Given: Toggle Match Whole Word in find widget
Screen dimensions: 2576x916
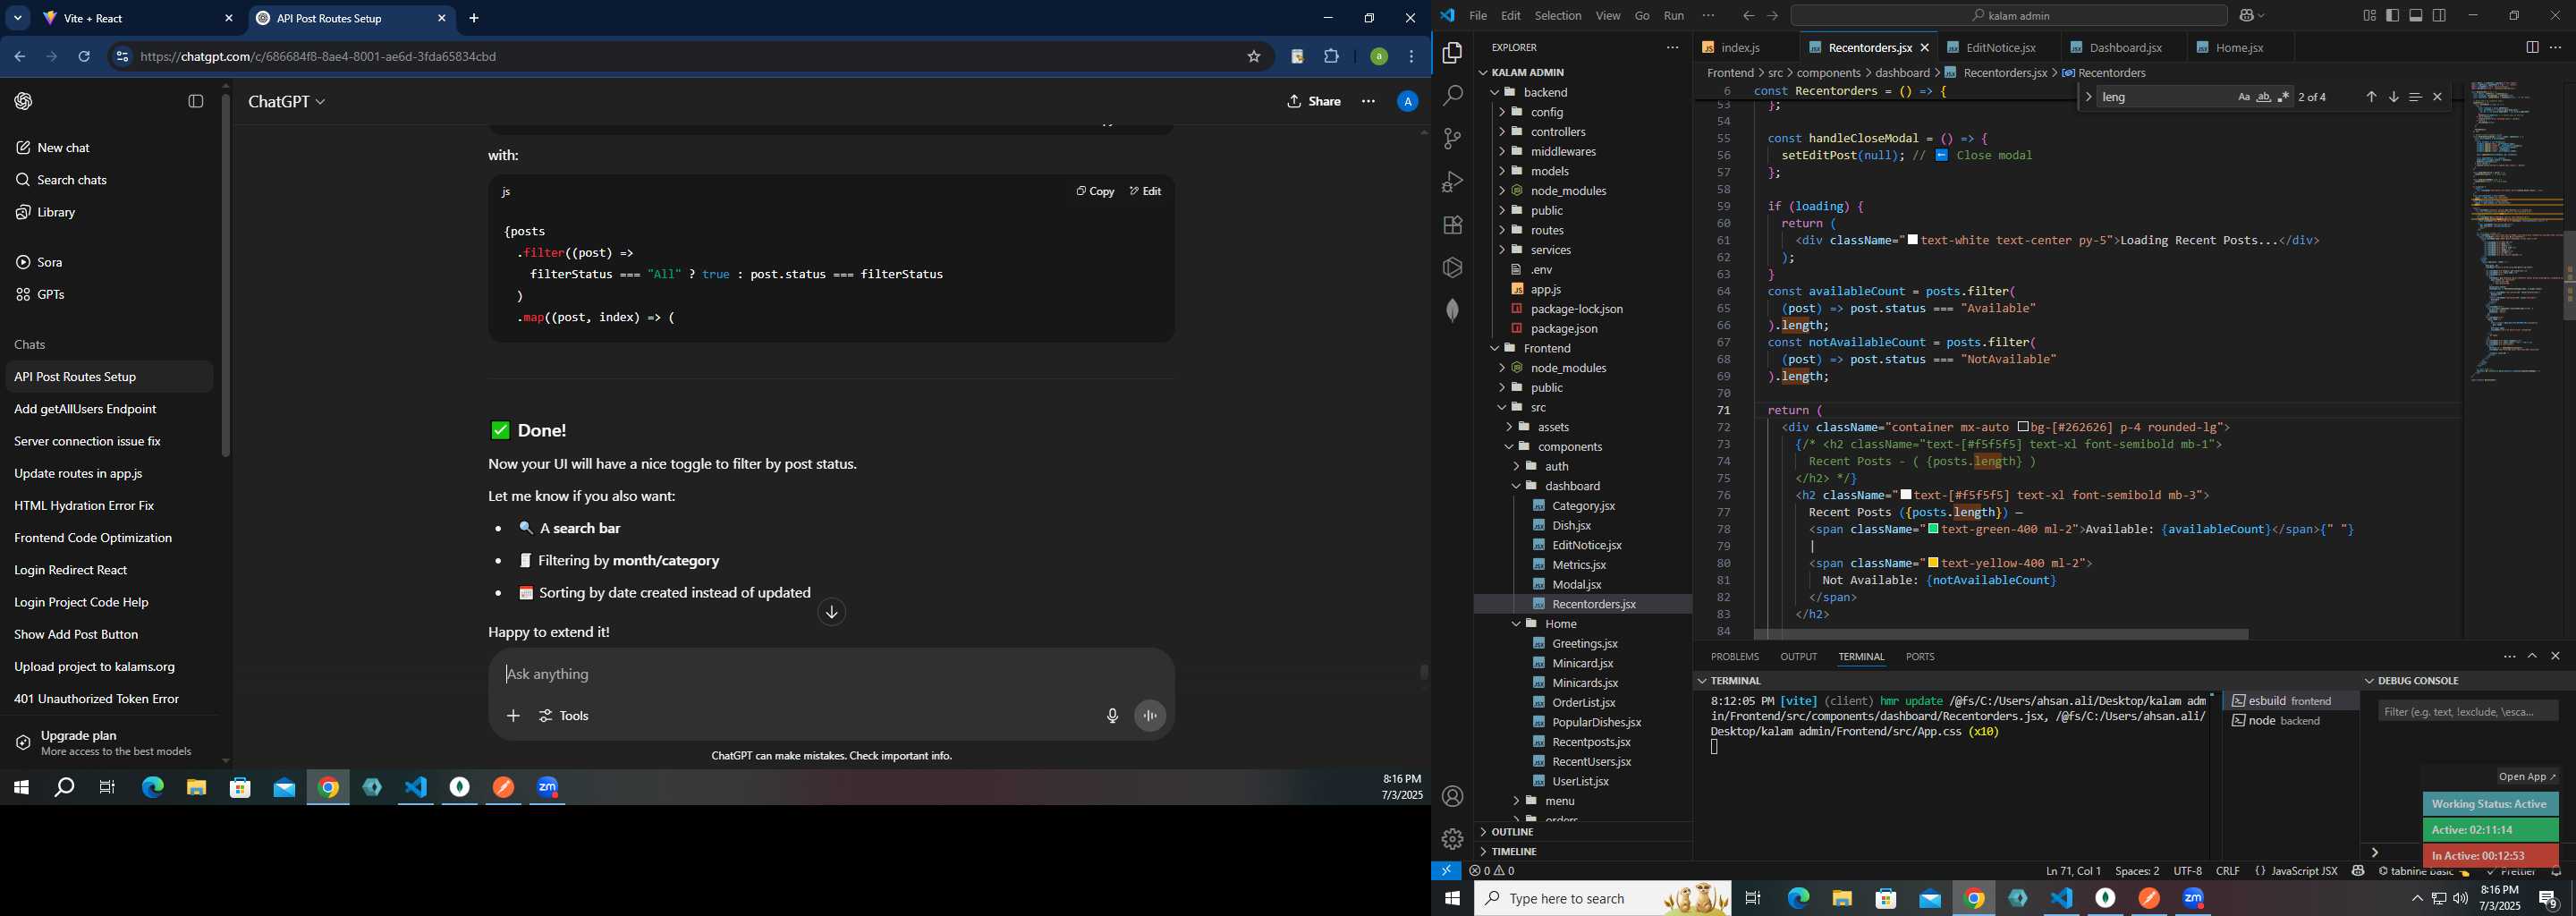Looking at the screenshot, I should point(2264,97).
